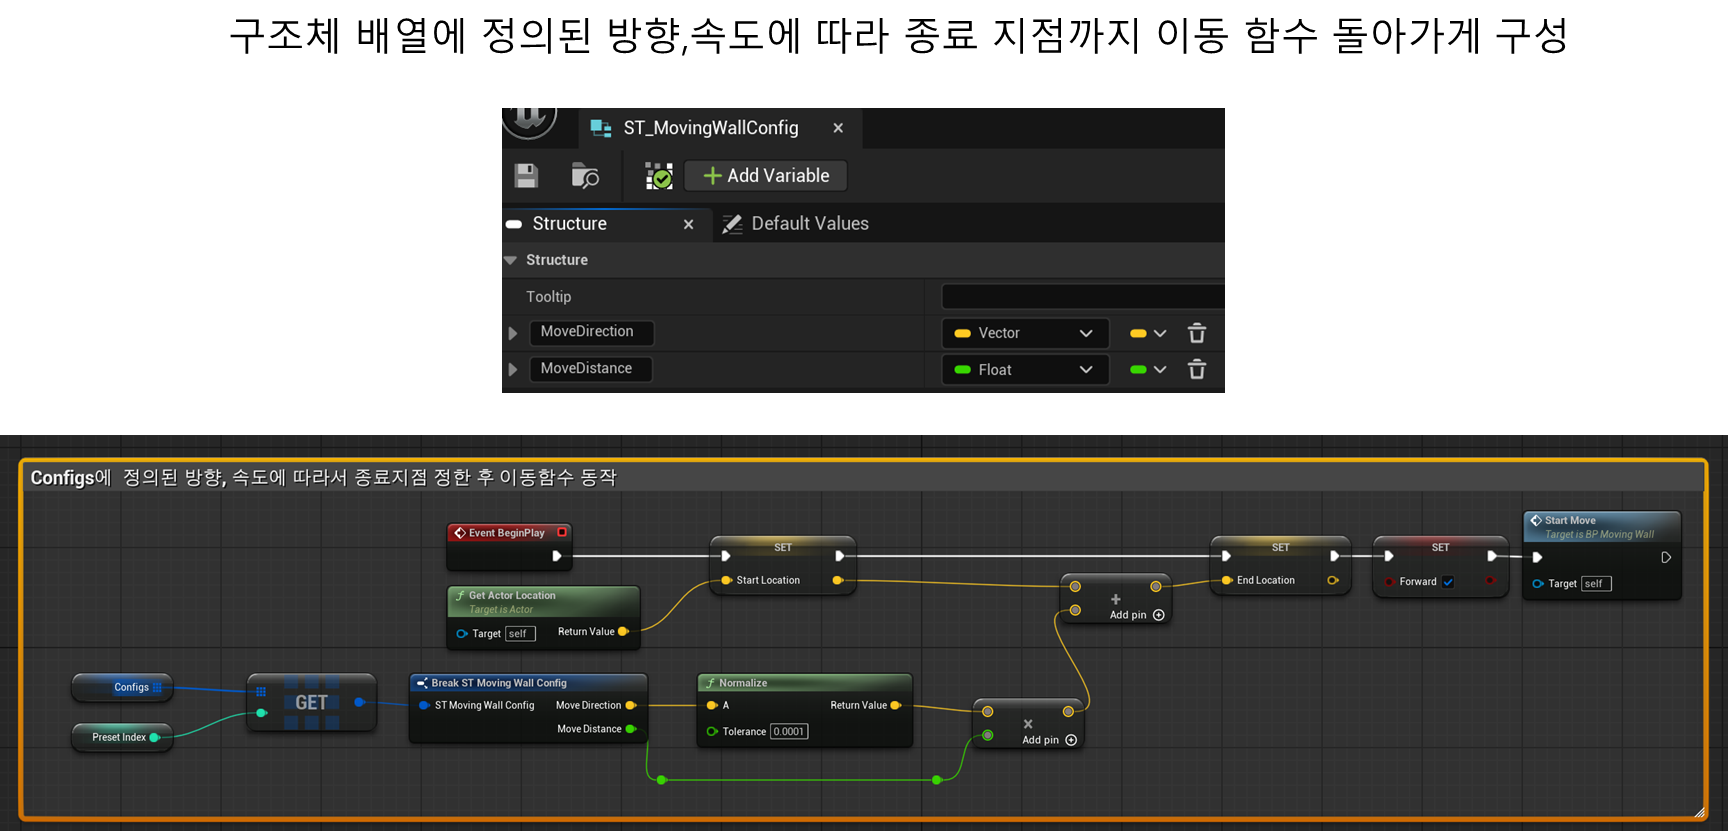Close the ST_MovingWallConfig tab

coord(838,128)
